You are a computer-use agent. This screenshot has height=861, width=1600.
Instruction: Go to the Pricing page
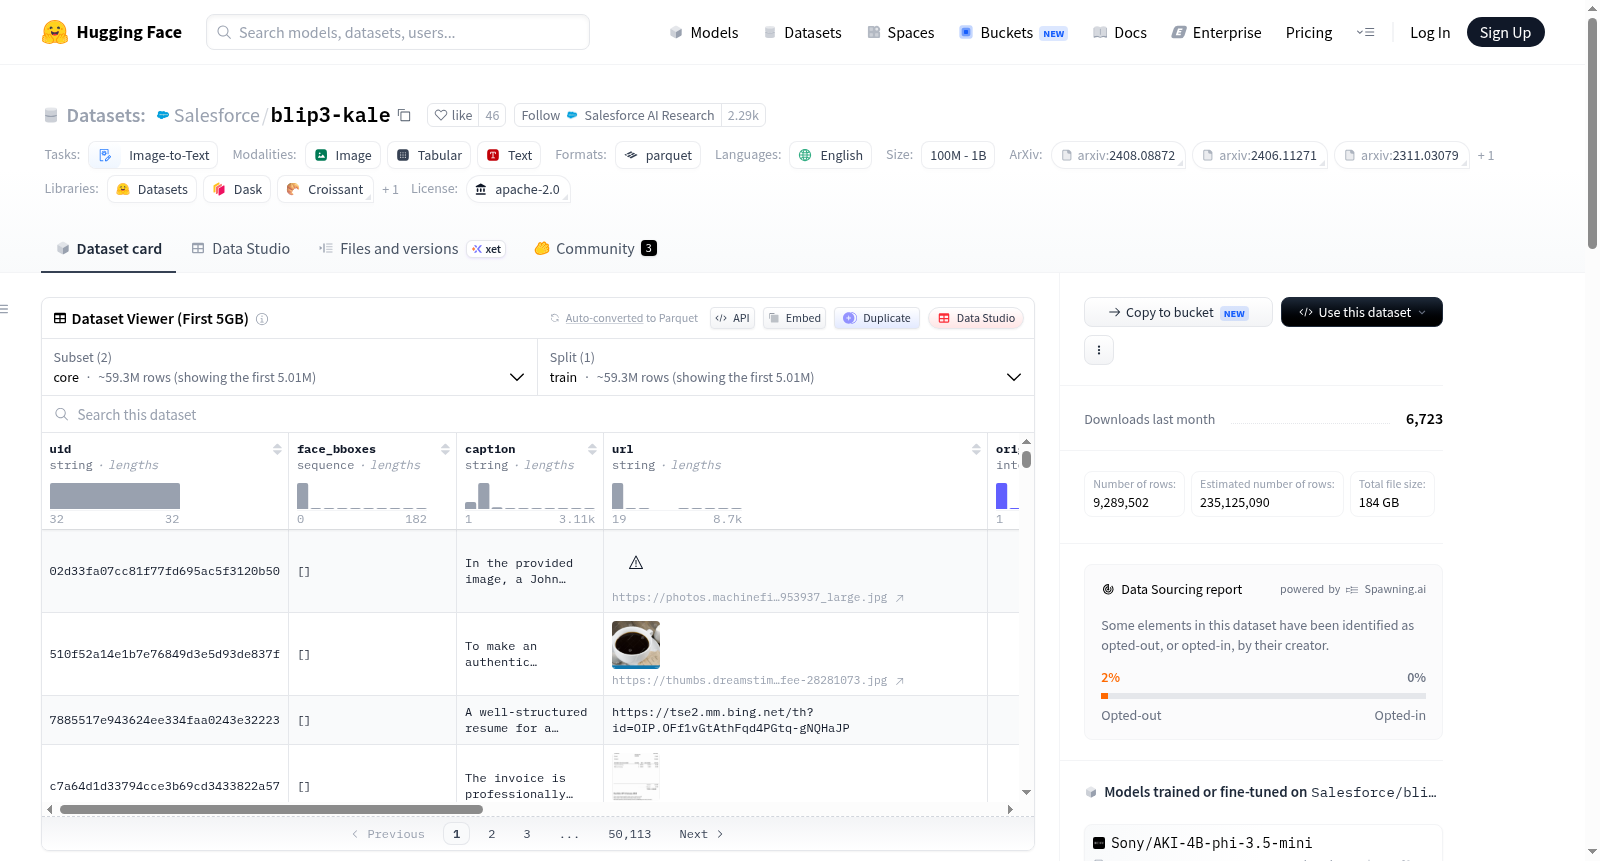click(x=1309, y=33)
